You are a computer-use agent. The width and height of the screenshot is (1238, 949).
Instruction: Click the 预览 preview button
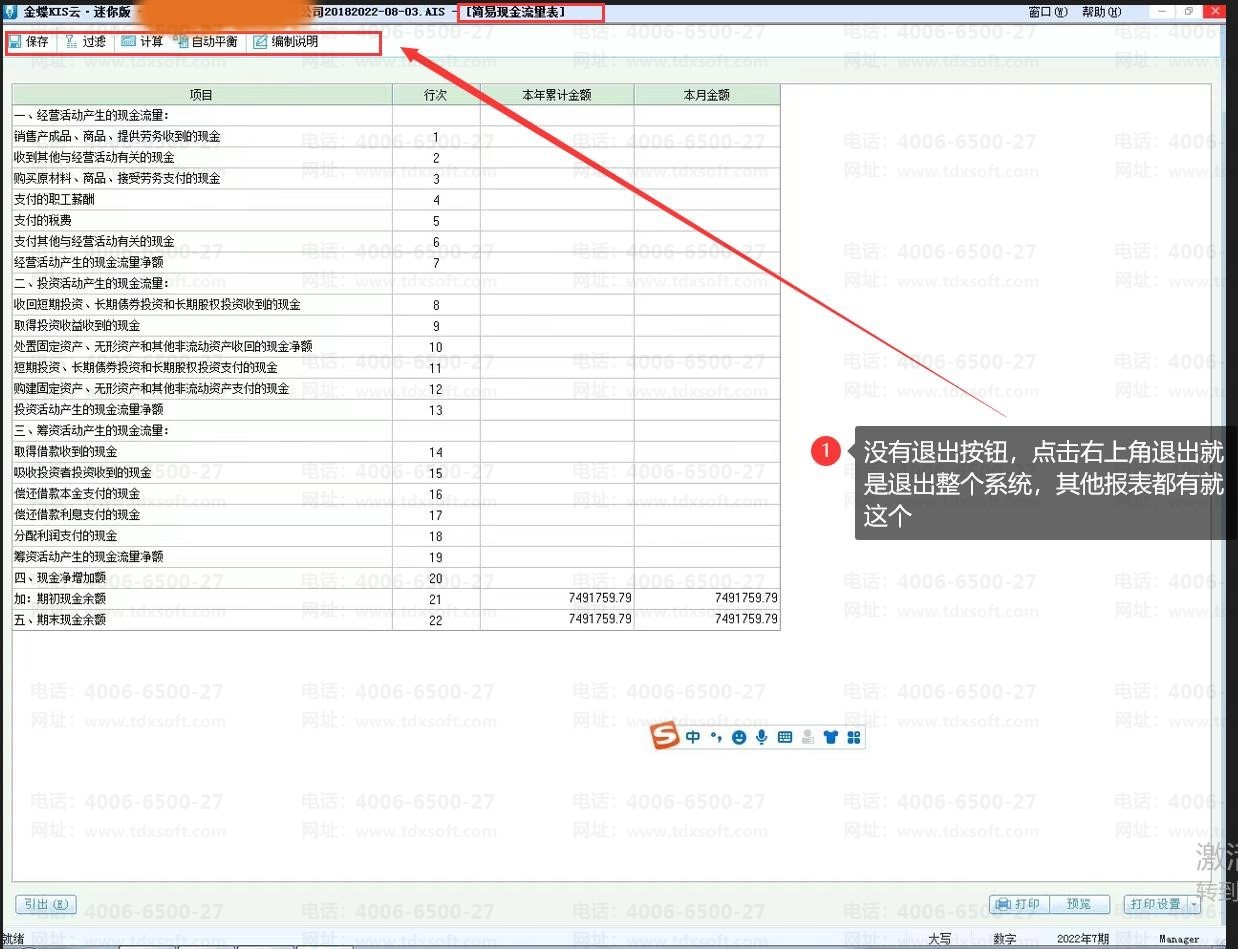[x=1080, y=904]
